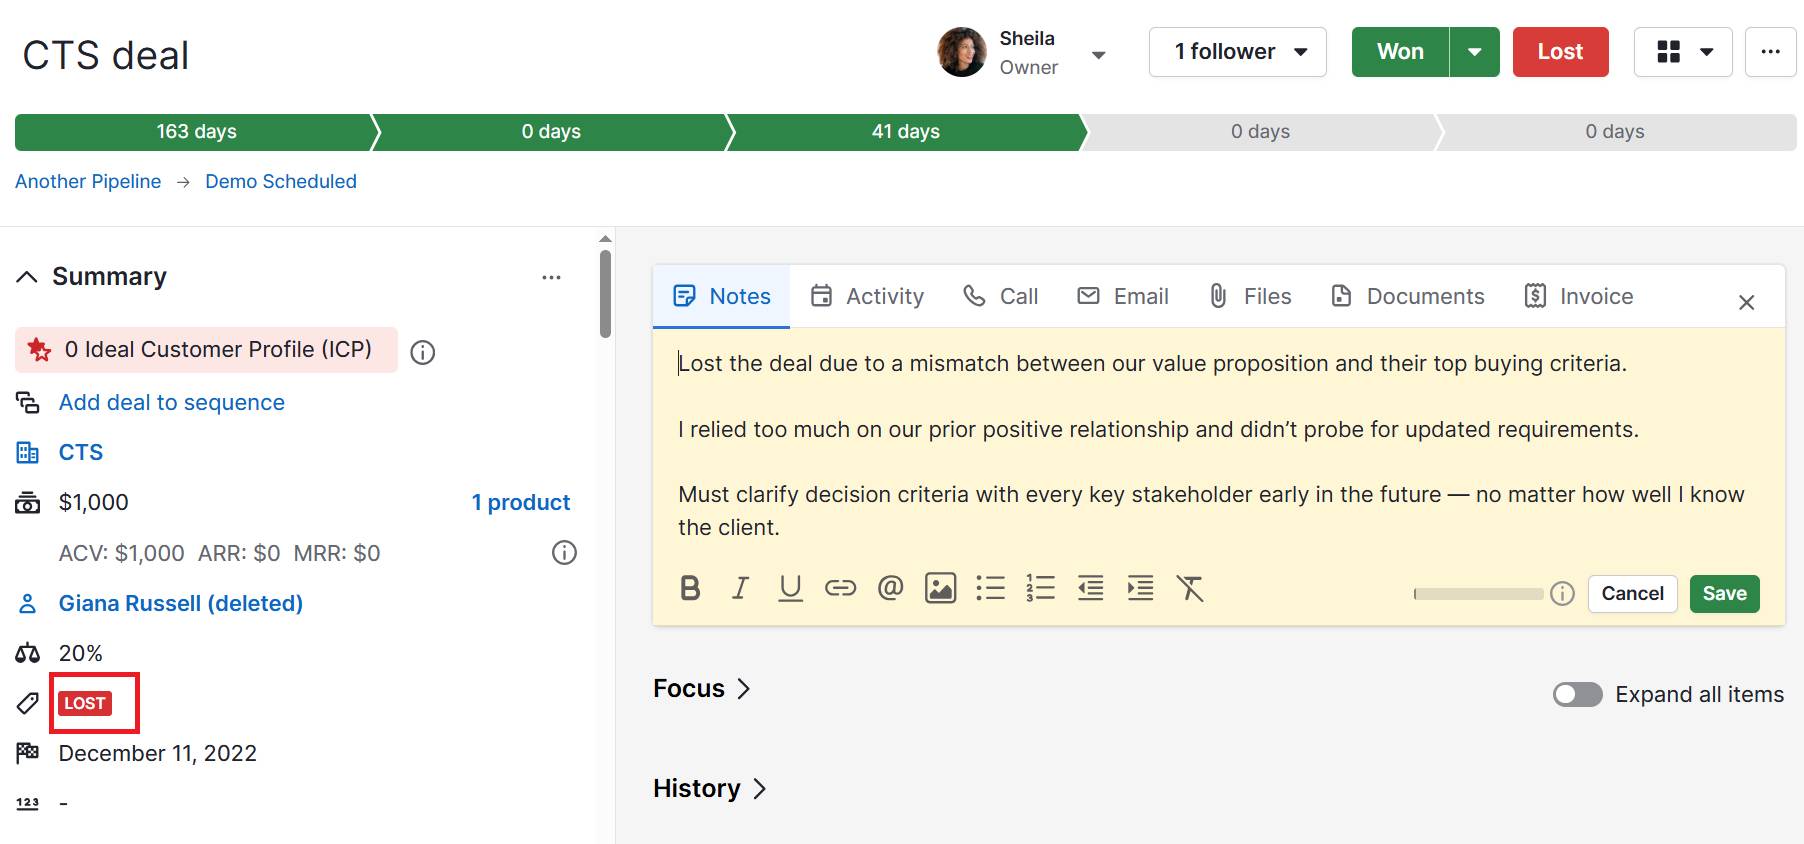Open the Documents tab

pos(1407,296)
